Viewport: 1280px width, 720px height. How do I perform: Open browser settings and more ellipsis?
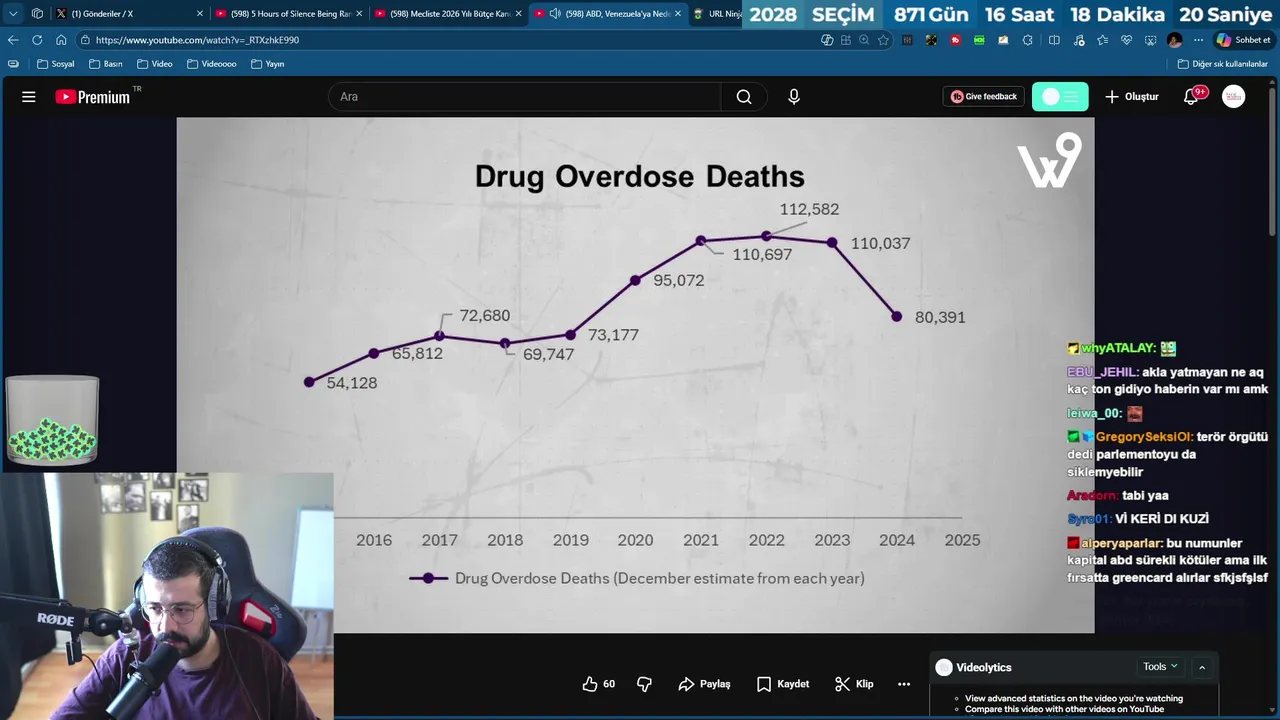(1198, 40)
